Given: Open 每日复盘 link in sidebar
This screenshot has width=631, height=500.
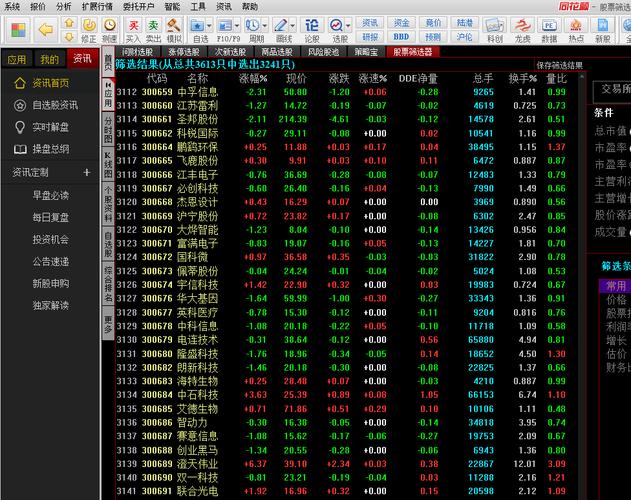Looking at the screenshot, I should click(x=51, y=218).
